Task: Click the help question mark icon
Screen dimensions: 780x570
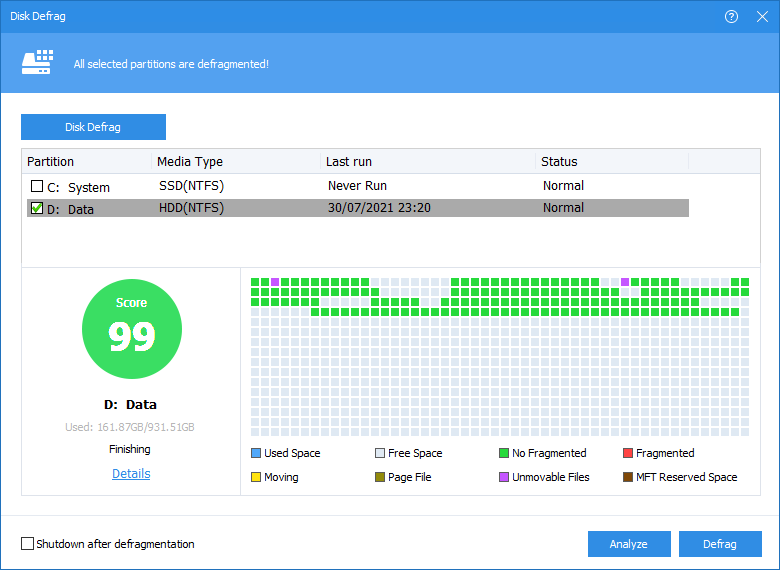Action: [x=731, y=17]
